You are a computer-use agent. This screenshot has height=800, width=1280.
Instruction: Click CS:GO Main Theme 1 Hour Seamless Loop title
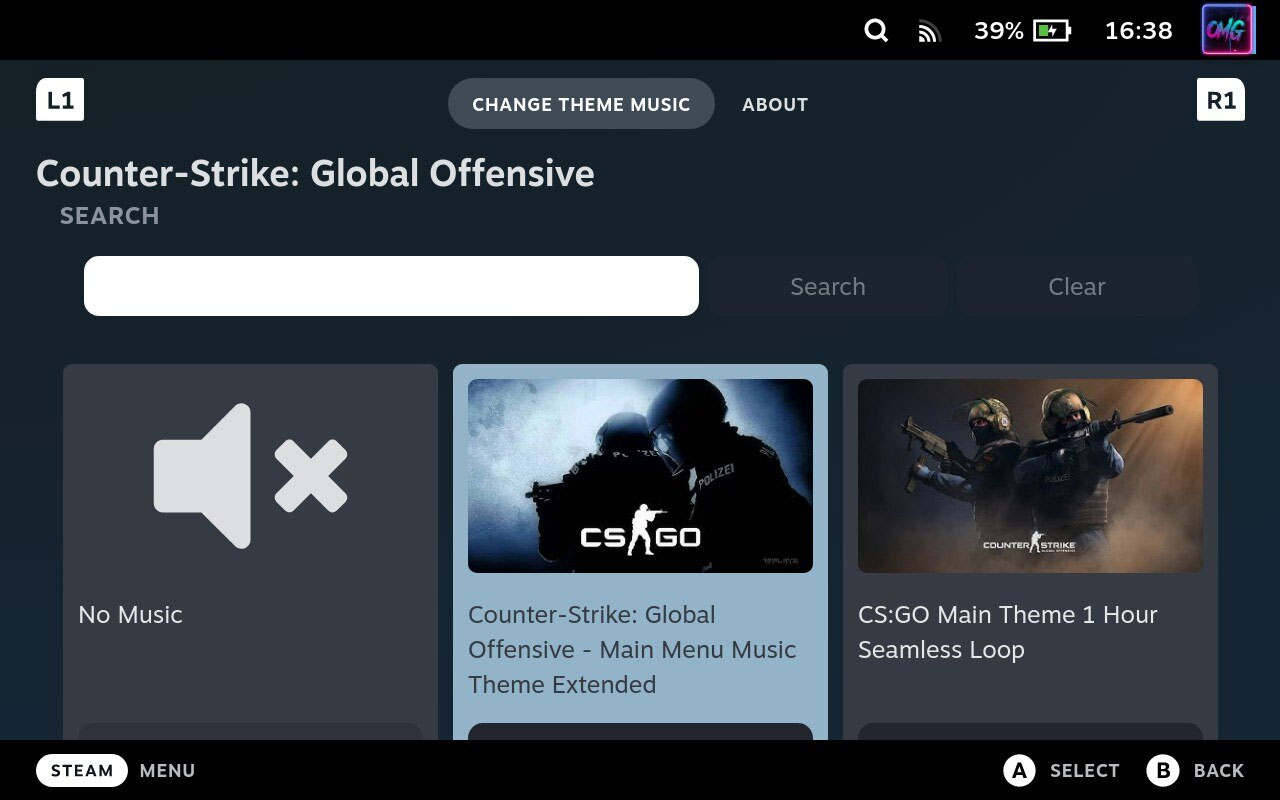click(x=1008, y=632)
